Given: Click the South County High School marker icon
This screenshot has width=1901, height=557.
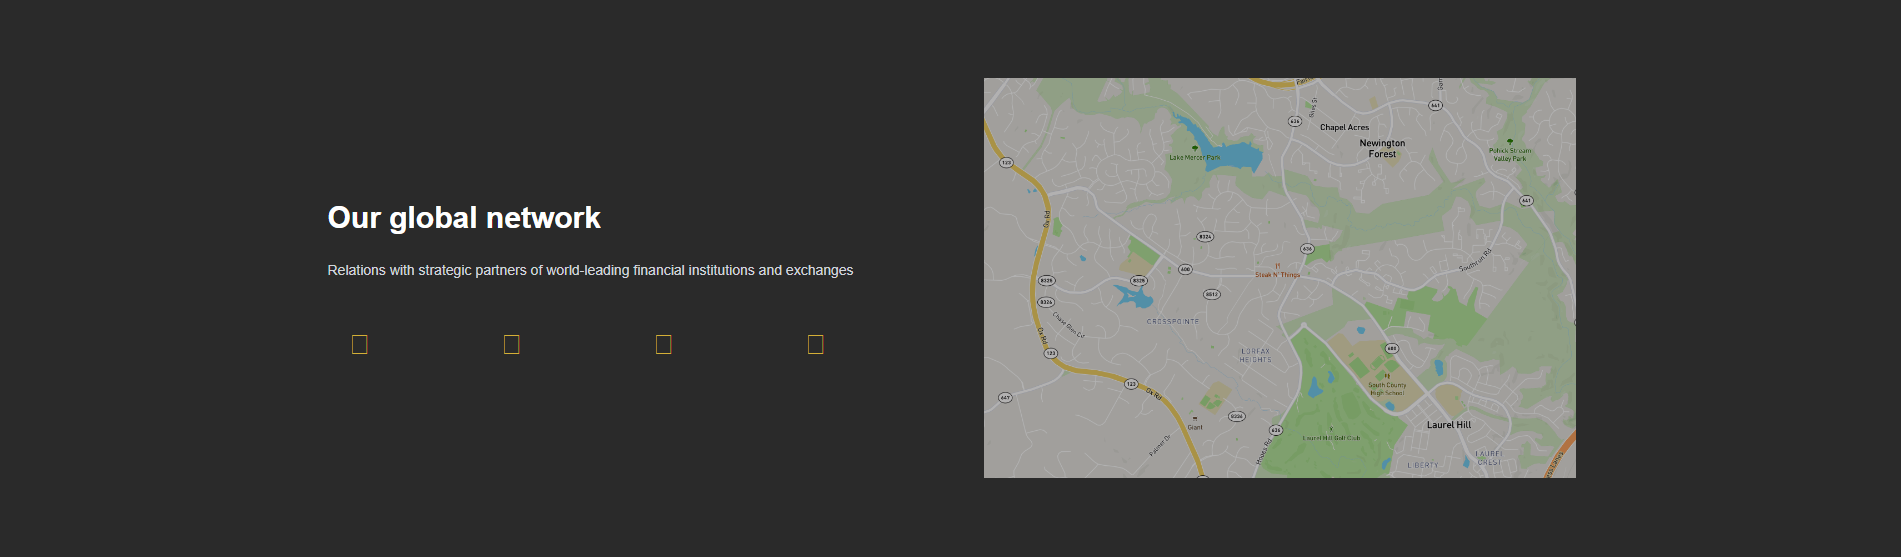Looking at the screenshot, I should 1387,376.
